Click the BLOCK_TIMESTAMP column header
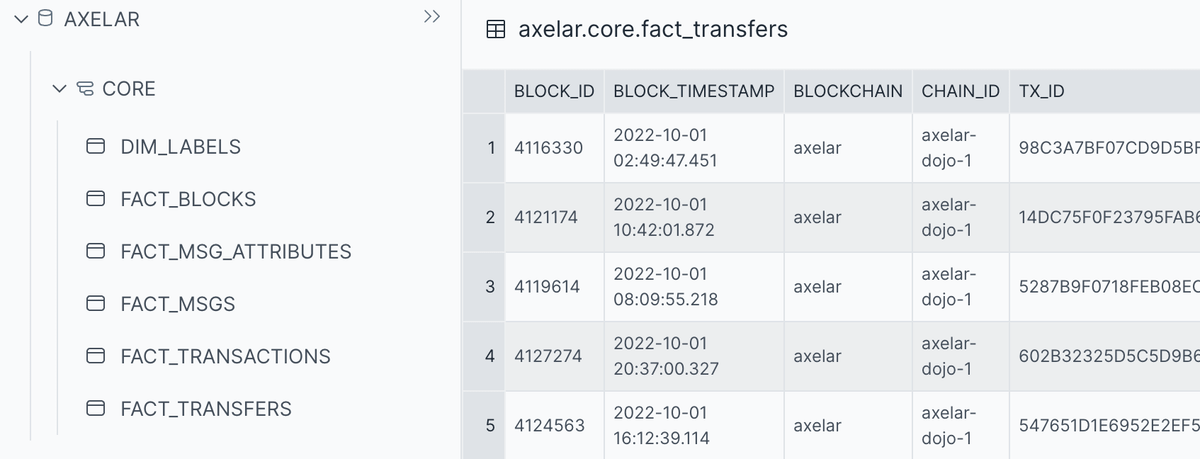1200x459 pixels. [x=694, y=92]
